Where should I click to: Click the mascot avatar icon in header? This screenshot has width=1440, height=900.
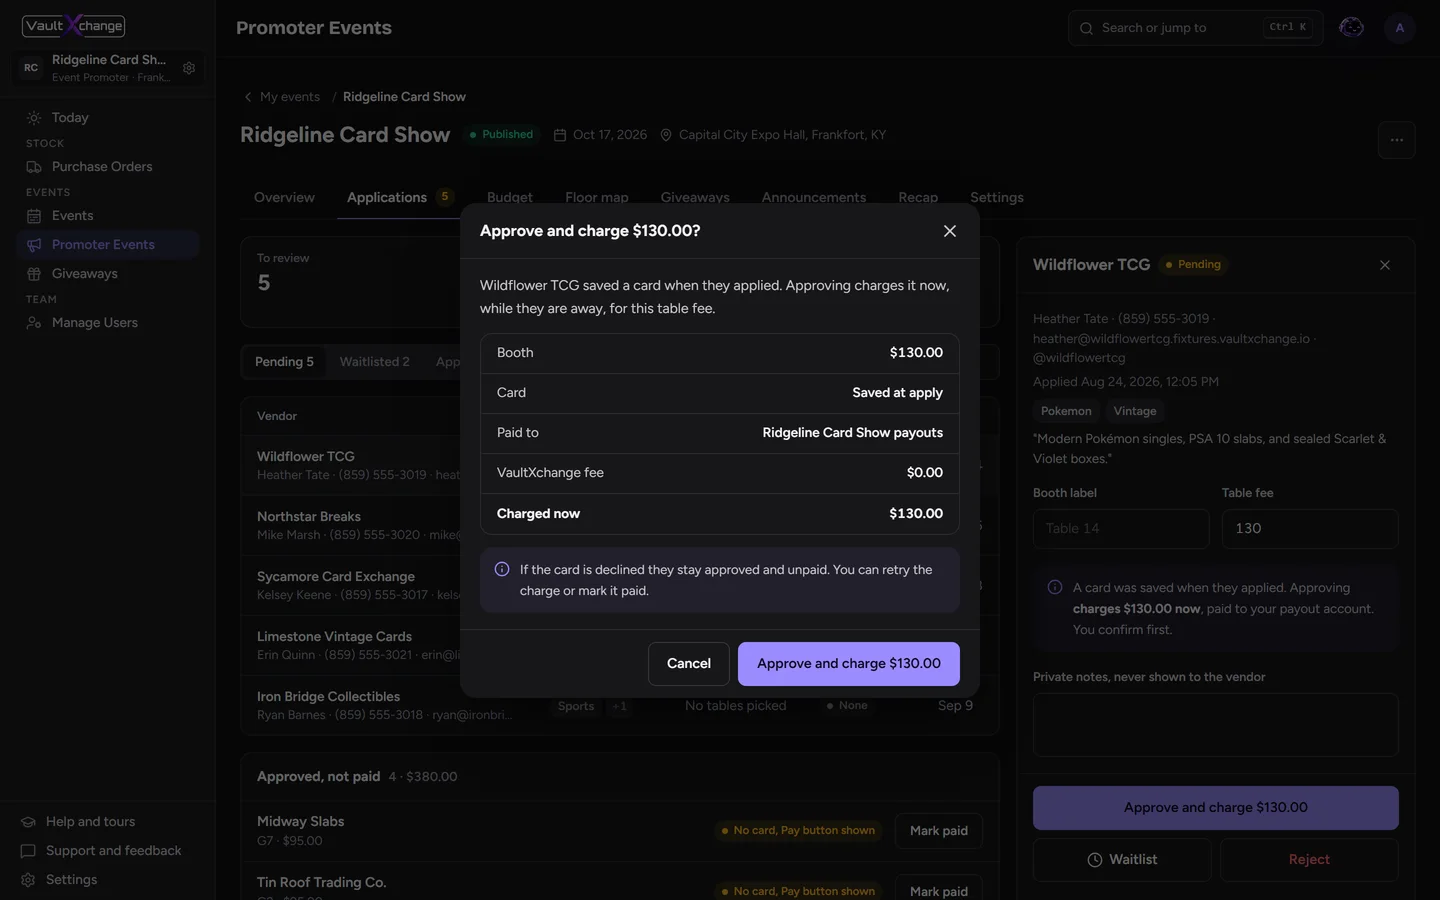click(1352, 28)
